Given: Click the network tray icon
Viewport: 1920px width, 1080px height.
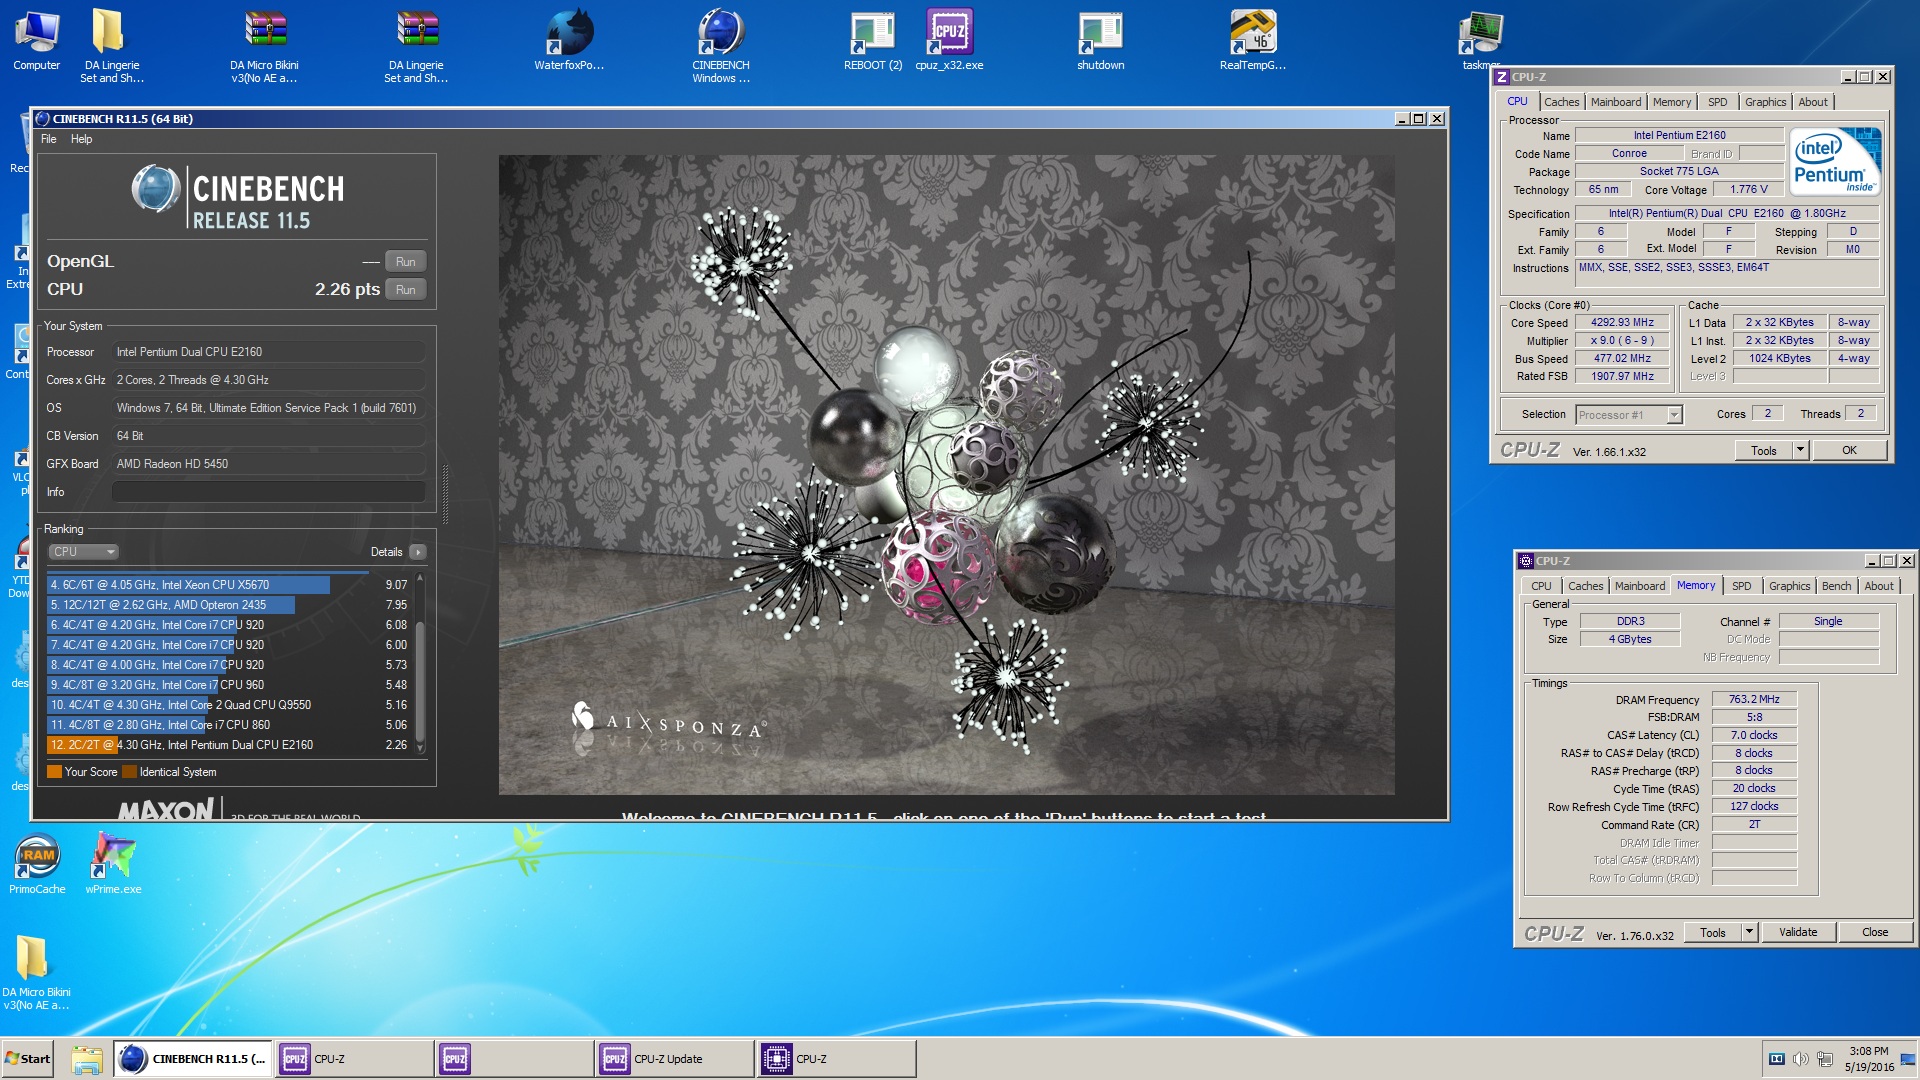Looking at the screenshot, I should (x=1825, y=1059).
